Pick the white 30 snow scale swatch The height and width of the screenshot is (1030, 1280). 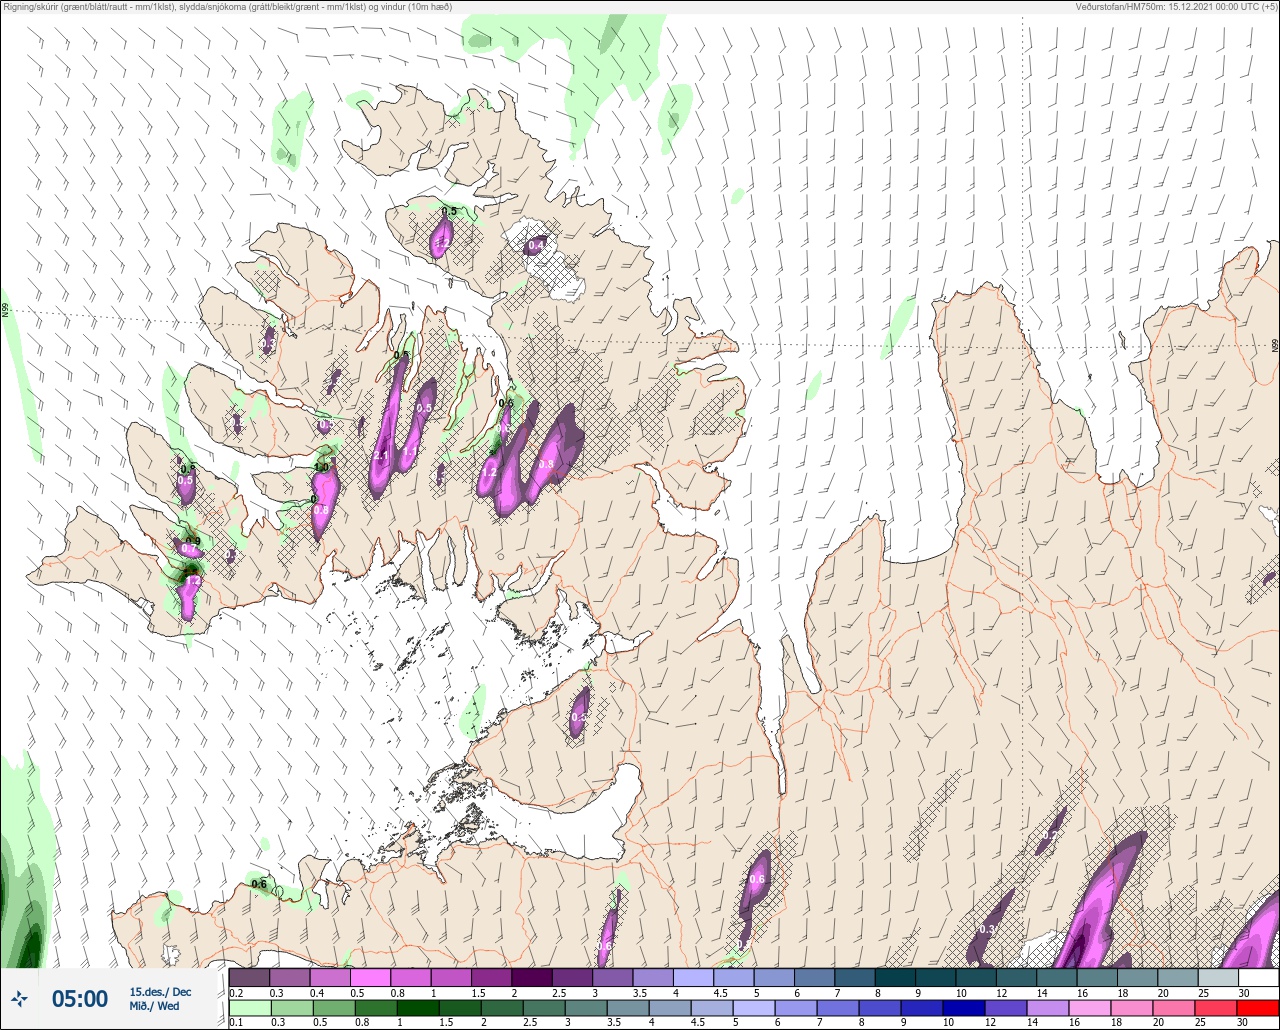pos(1258,977)
